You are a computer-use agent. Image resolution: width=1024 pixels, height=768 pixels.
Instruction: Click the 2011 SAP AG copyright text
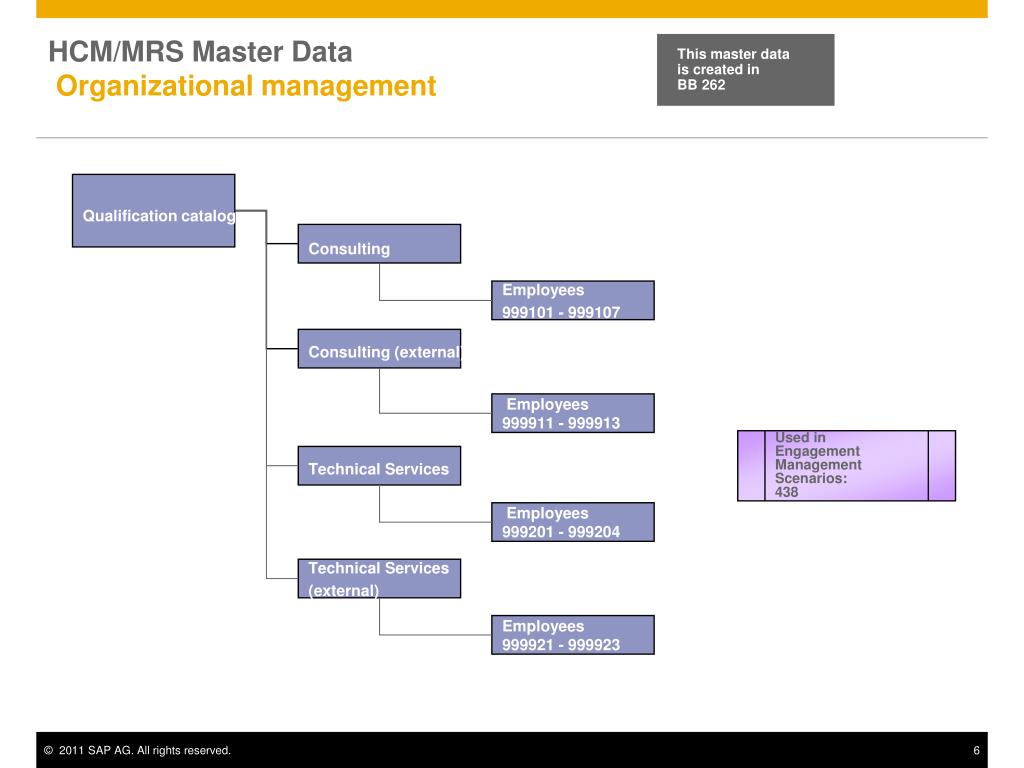coord(137,750)
